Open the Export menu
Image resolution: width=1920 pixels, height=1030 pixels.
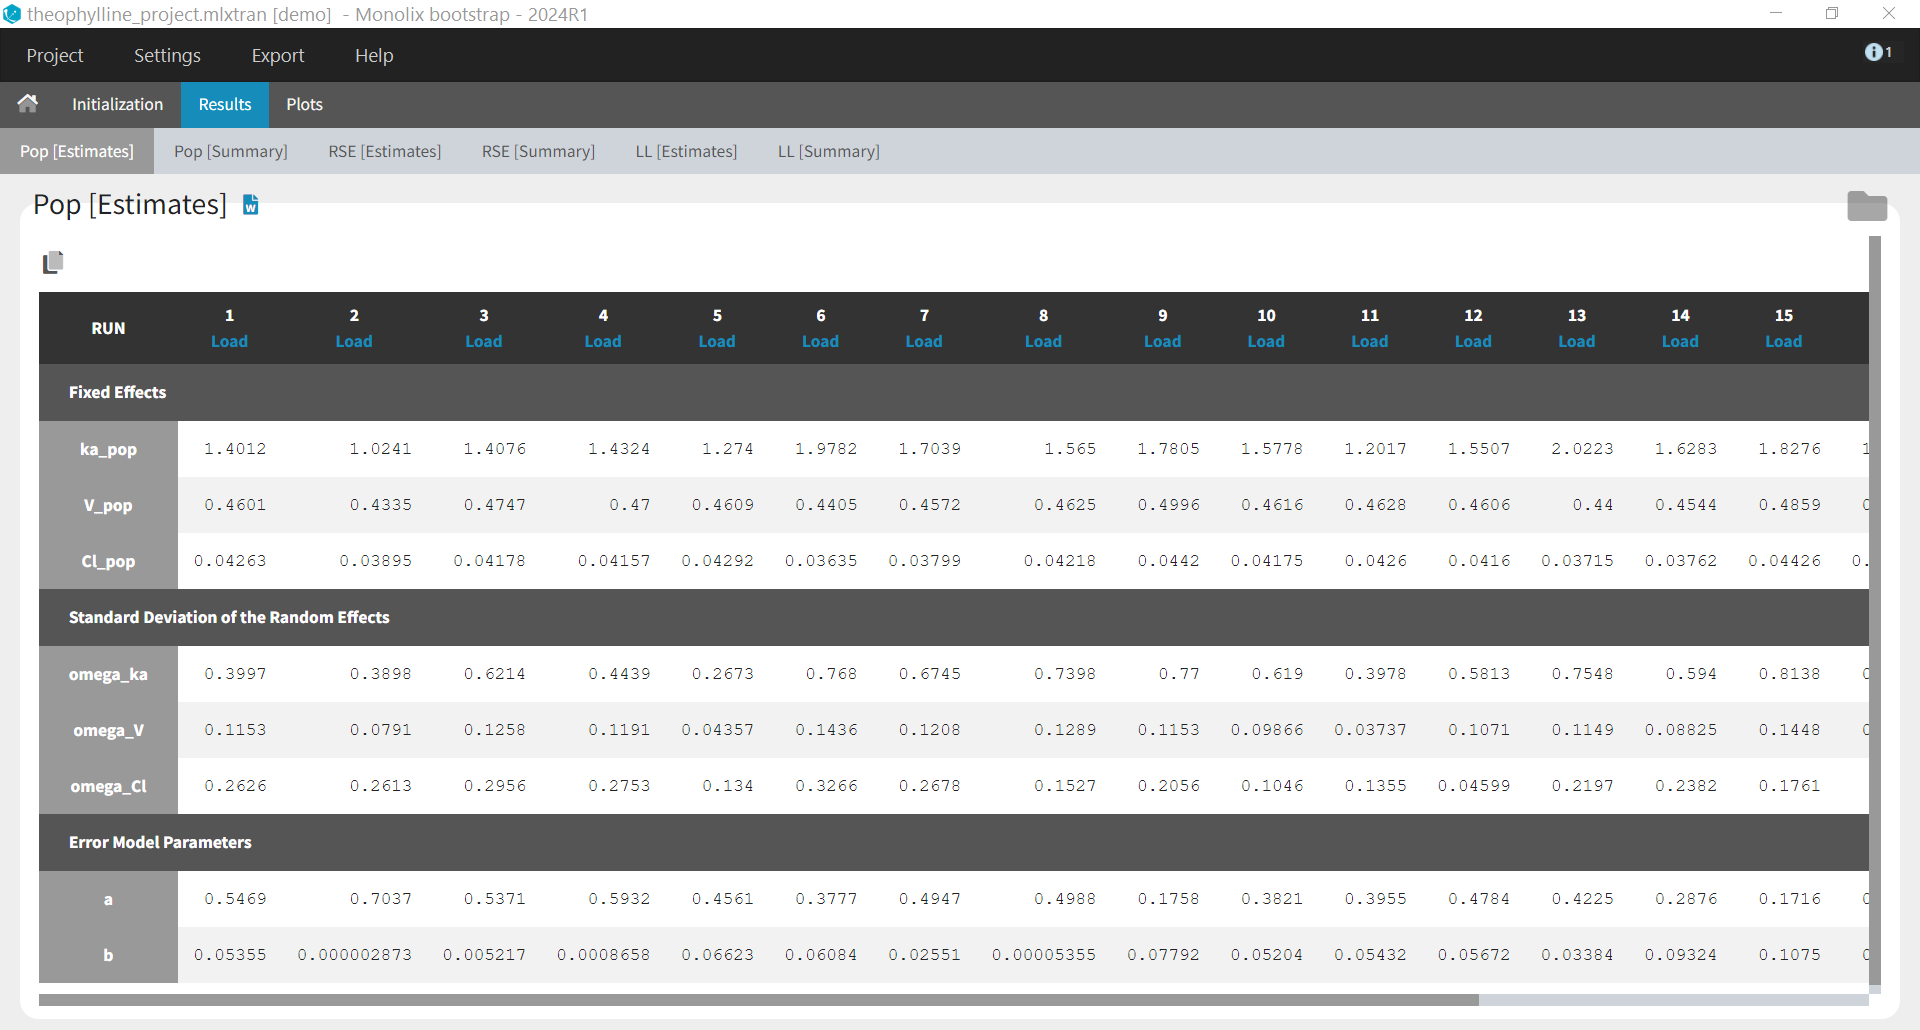click(x=277, y=55)
